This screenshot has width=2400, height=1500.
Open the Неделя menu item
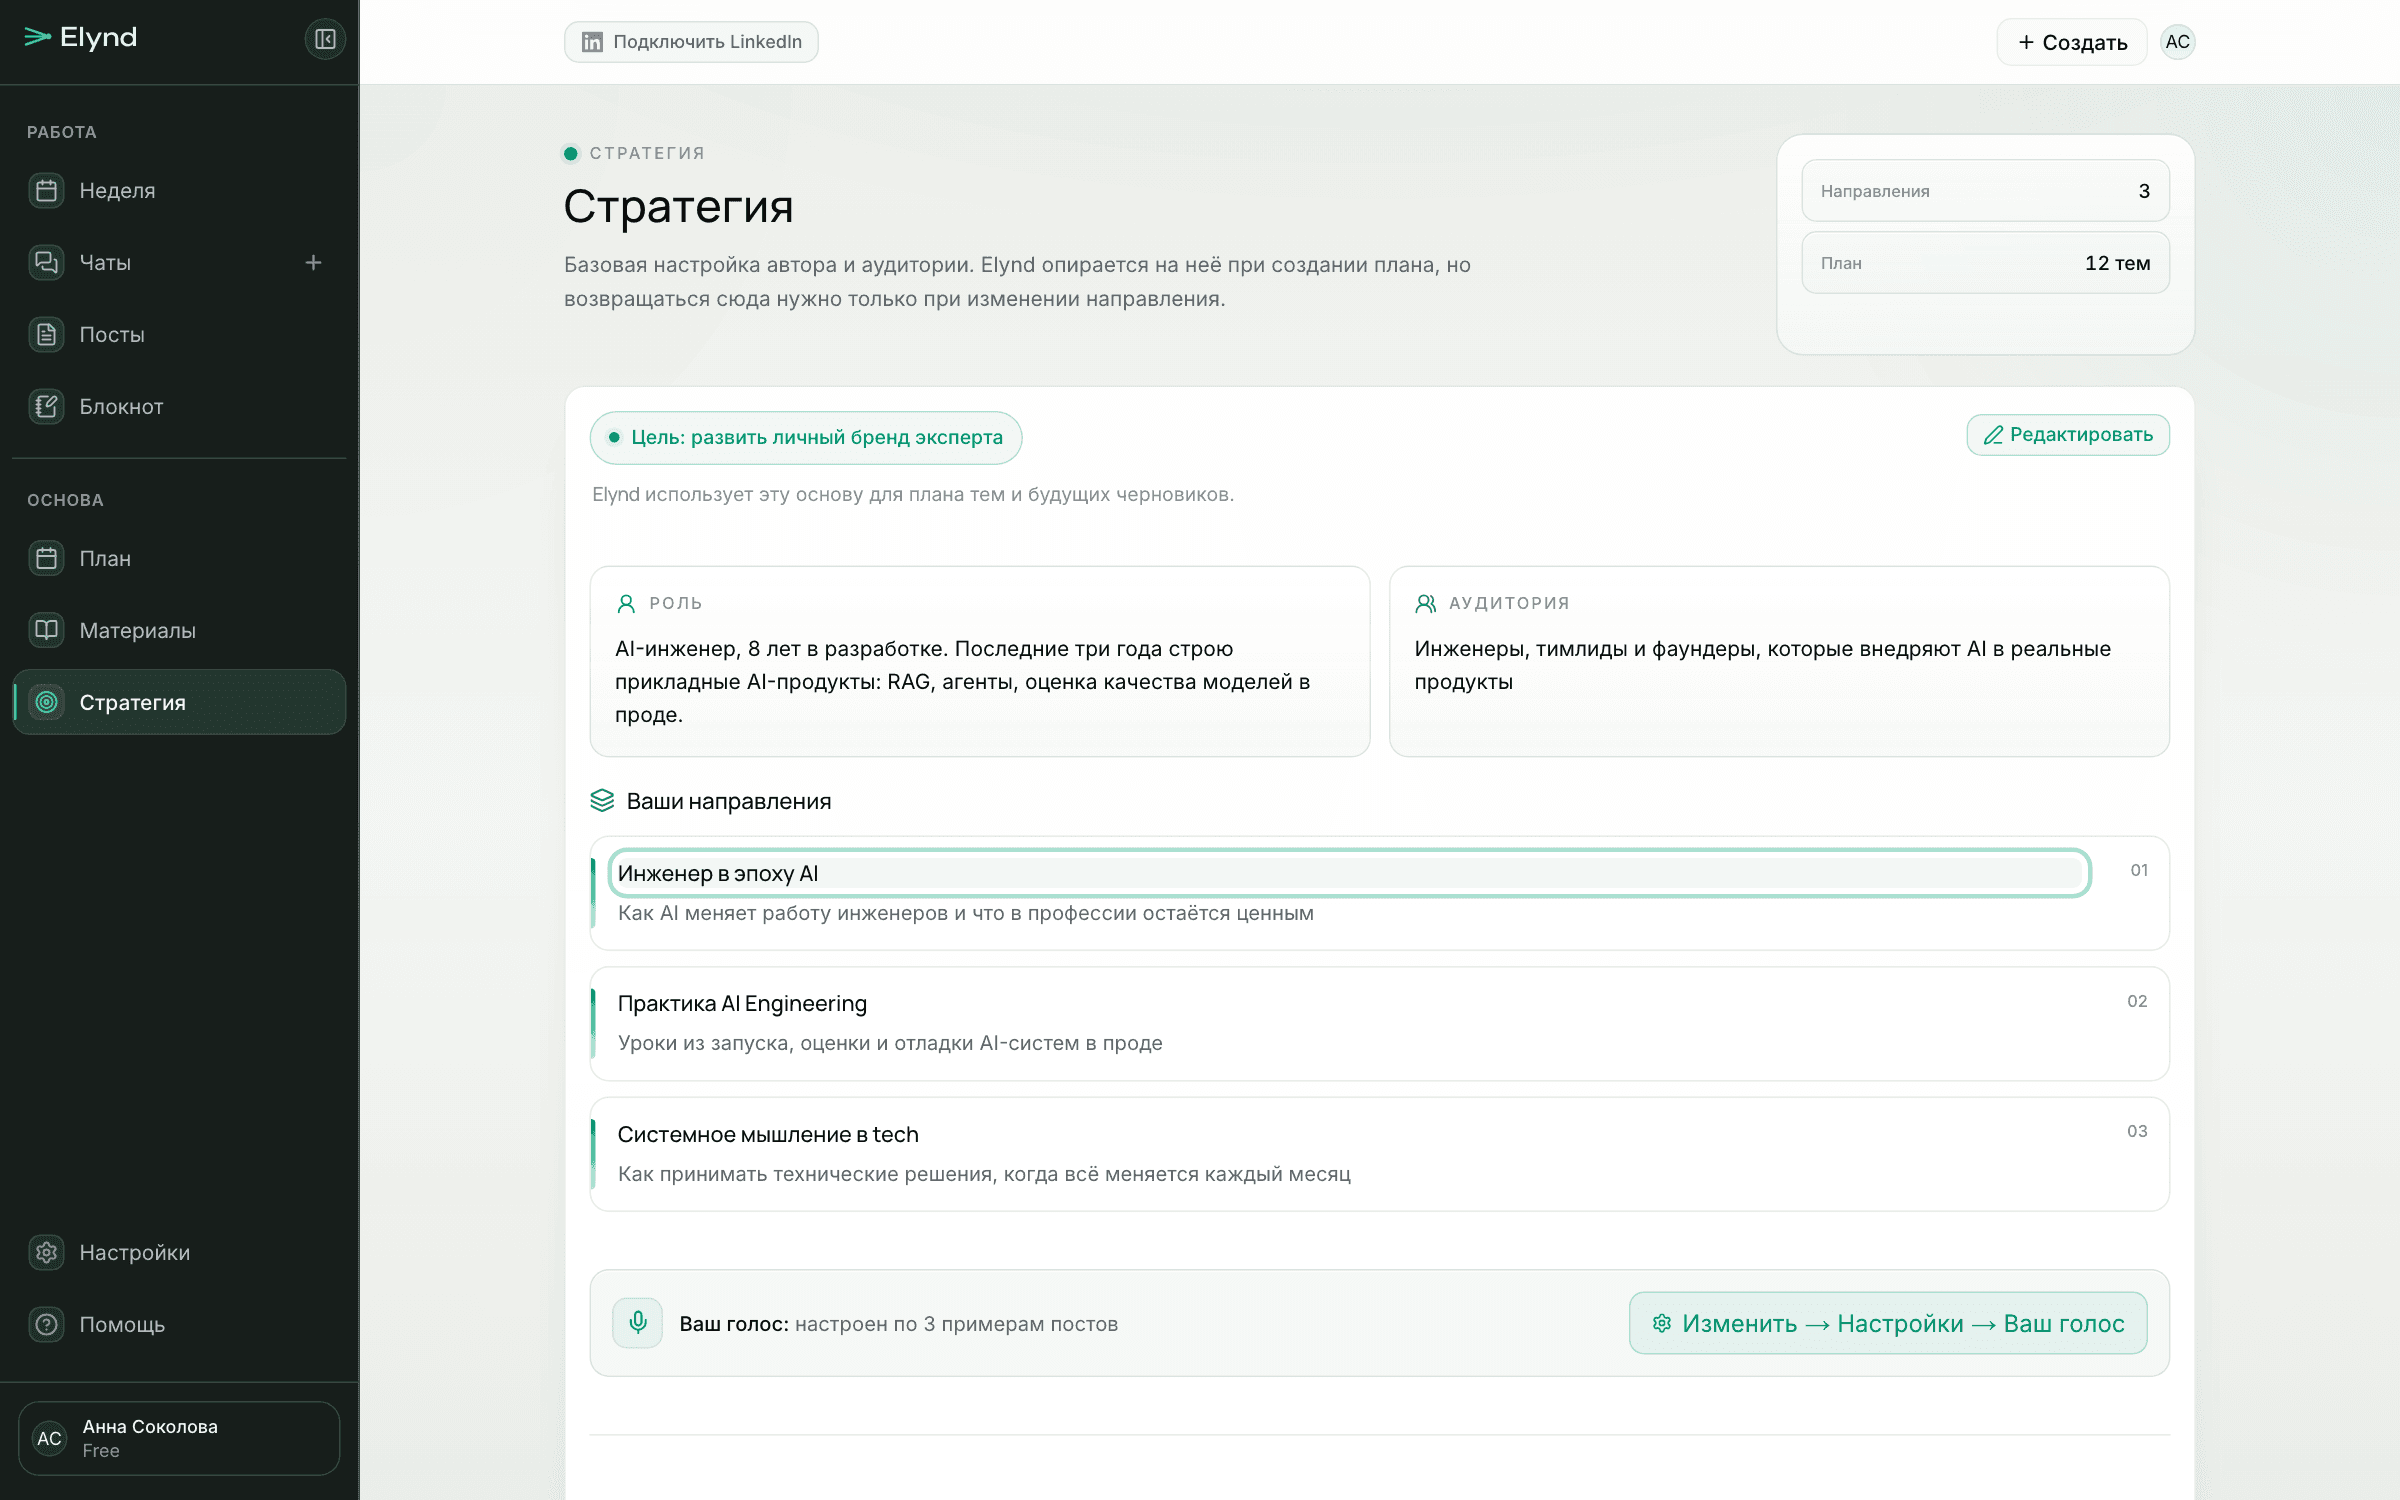tap(179, 190)
